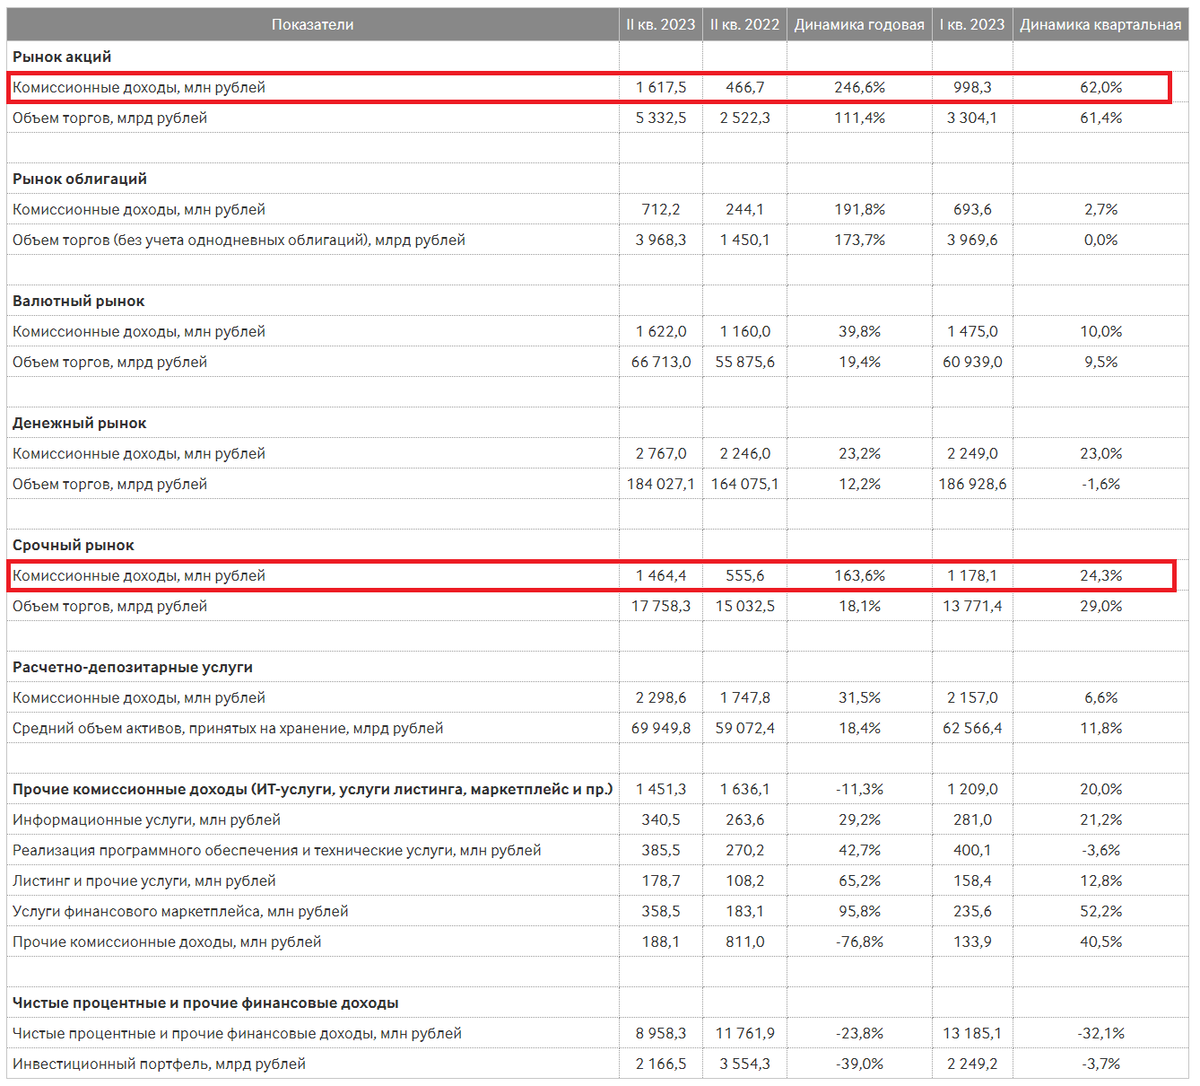Click the -11,3% annual change cell

[x=860, y=789]
